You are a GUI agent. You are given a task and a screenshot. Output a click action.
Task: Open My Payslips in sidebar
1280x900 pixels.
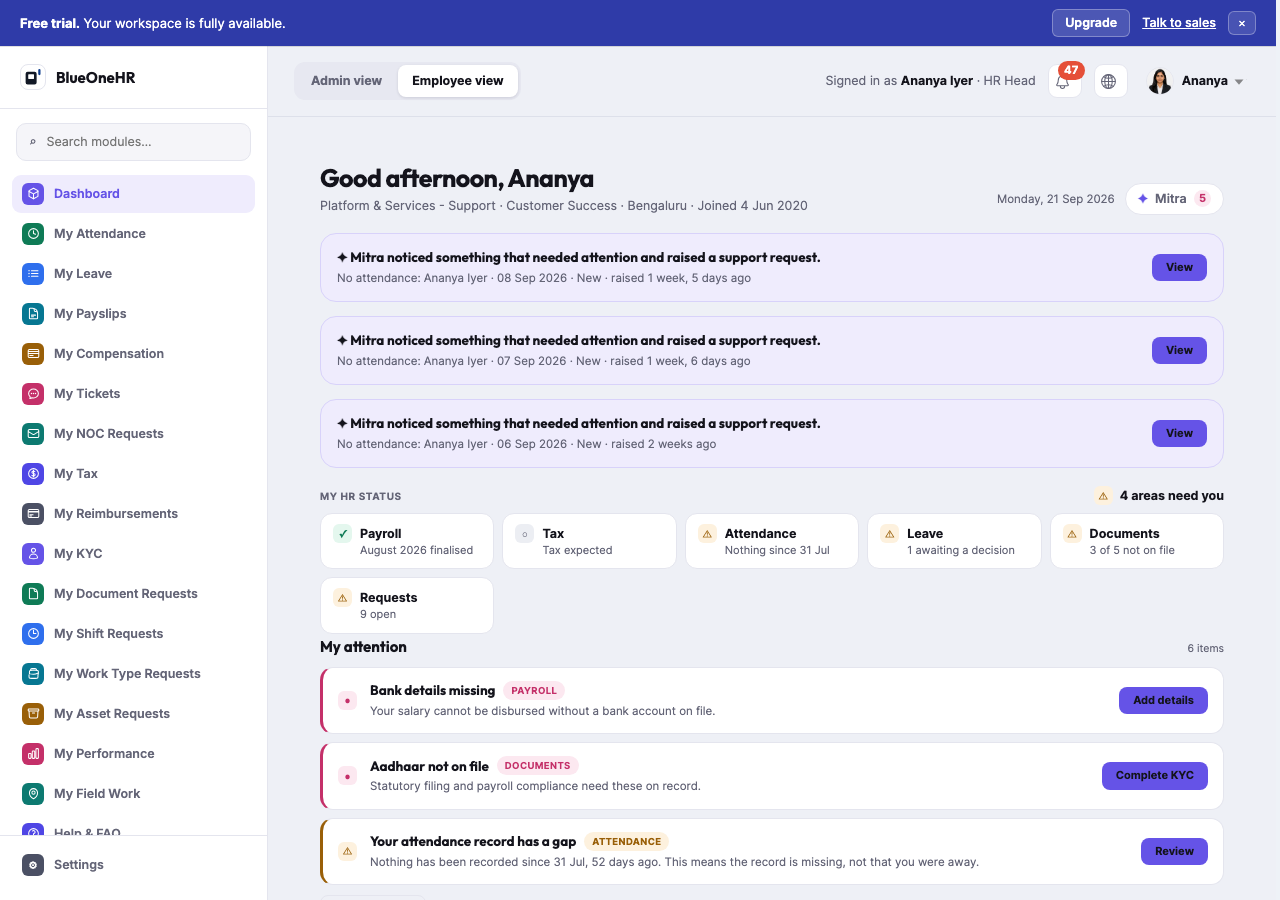[x=133, y=314]
